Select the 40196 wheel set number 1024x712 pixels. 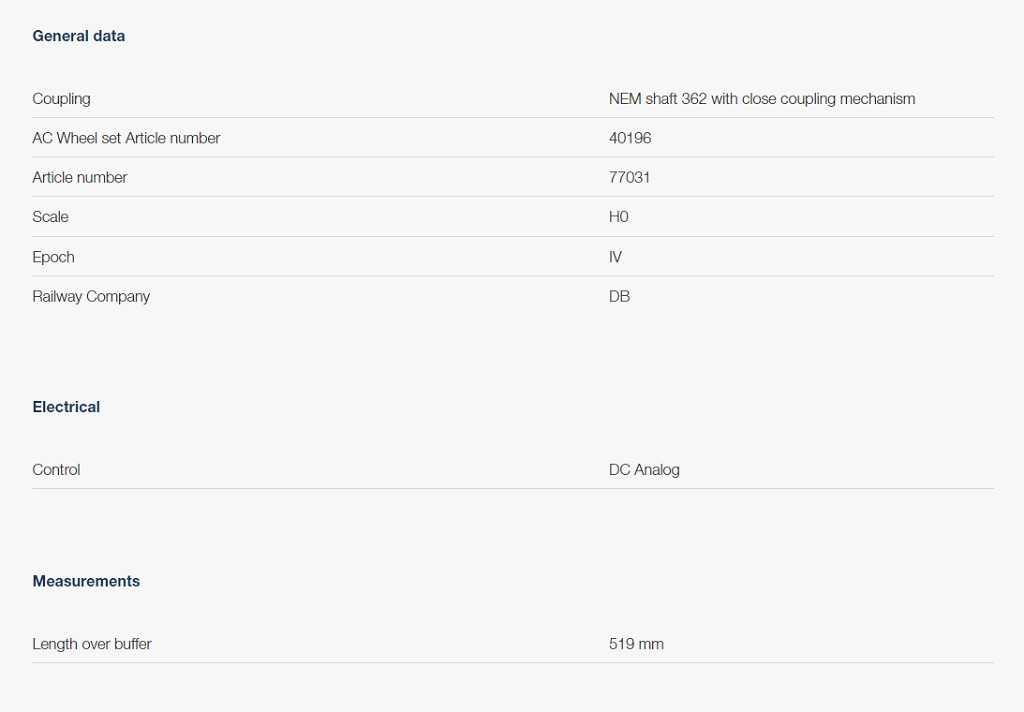(x=630, y=138)
